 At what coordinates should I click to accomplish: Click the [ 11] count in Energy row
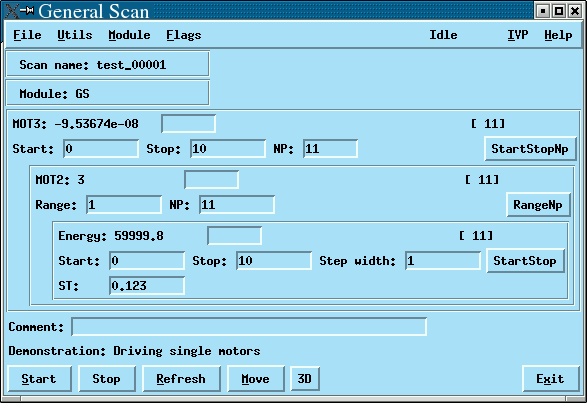[x=476, y=236]
